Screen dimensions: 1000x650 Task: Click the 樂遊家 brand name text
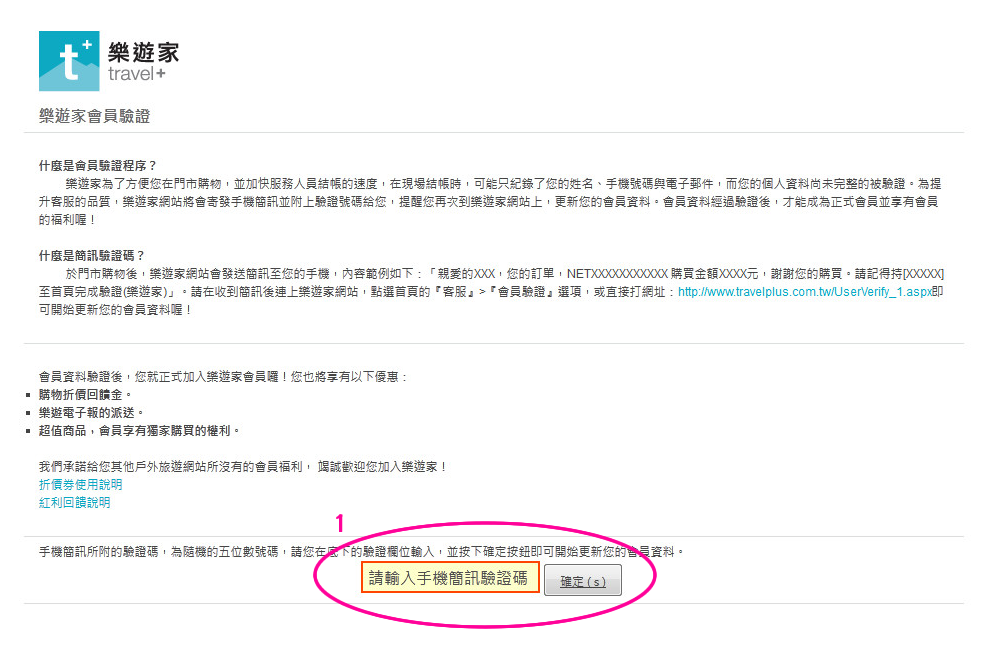(x=143, y=52)
